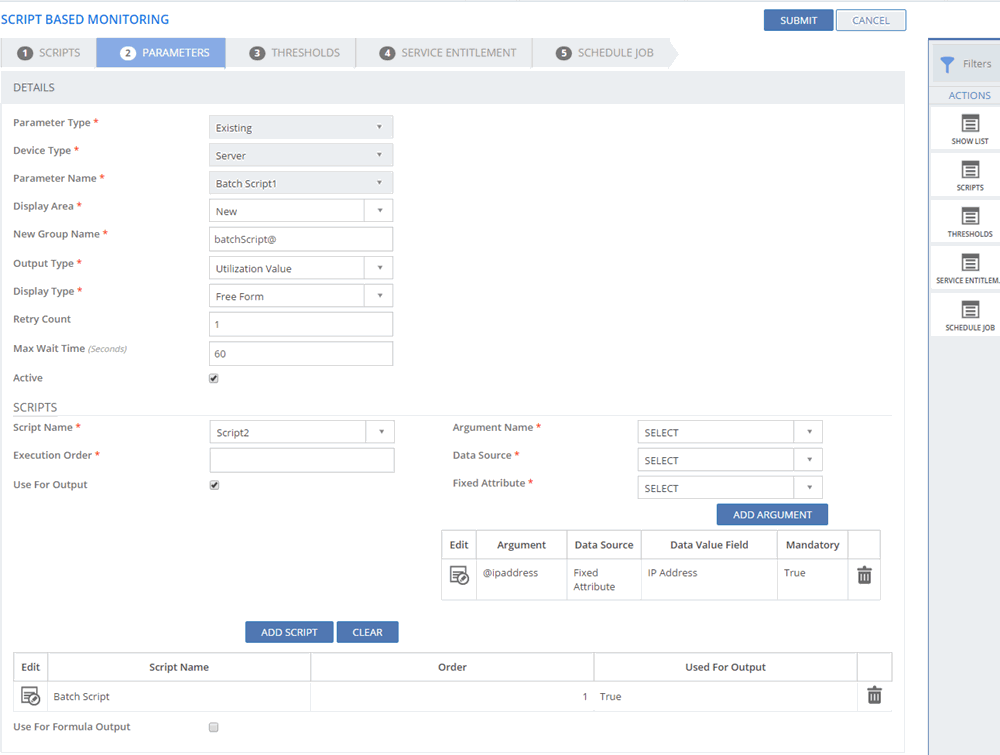Click the Thresholds action icon in sidebar
1000x755 pixels.
coord(970,216)
